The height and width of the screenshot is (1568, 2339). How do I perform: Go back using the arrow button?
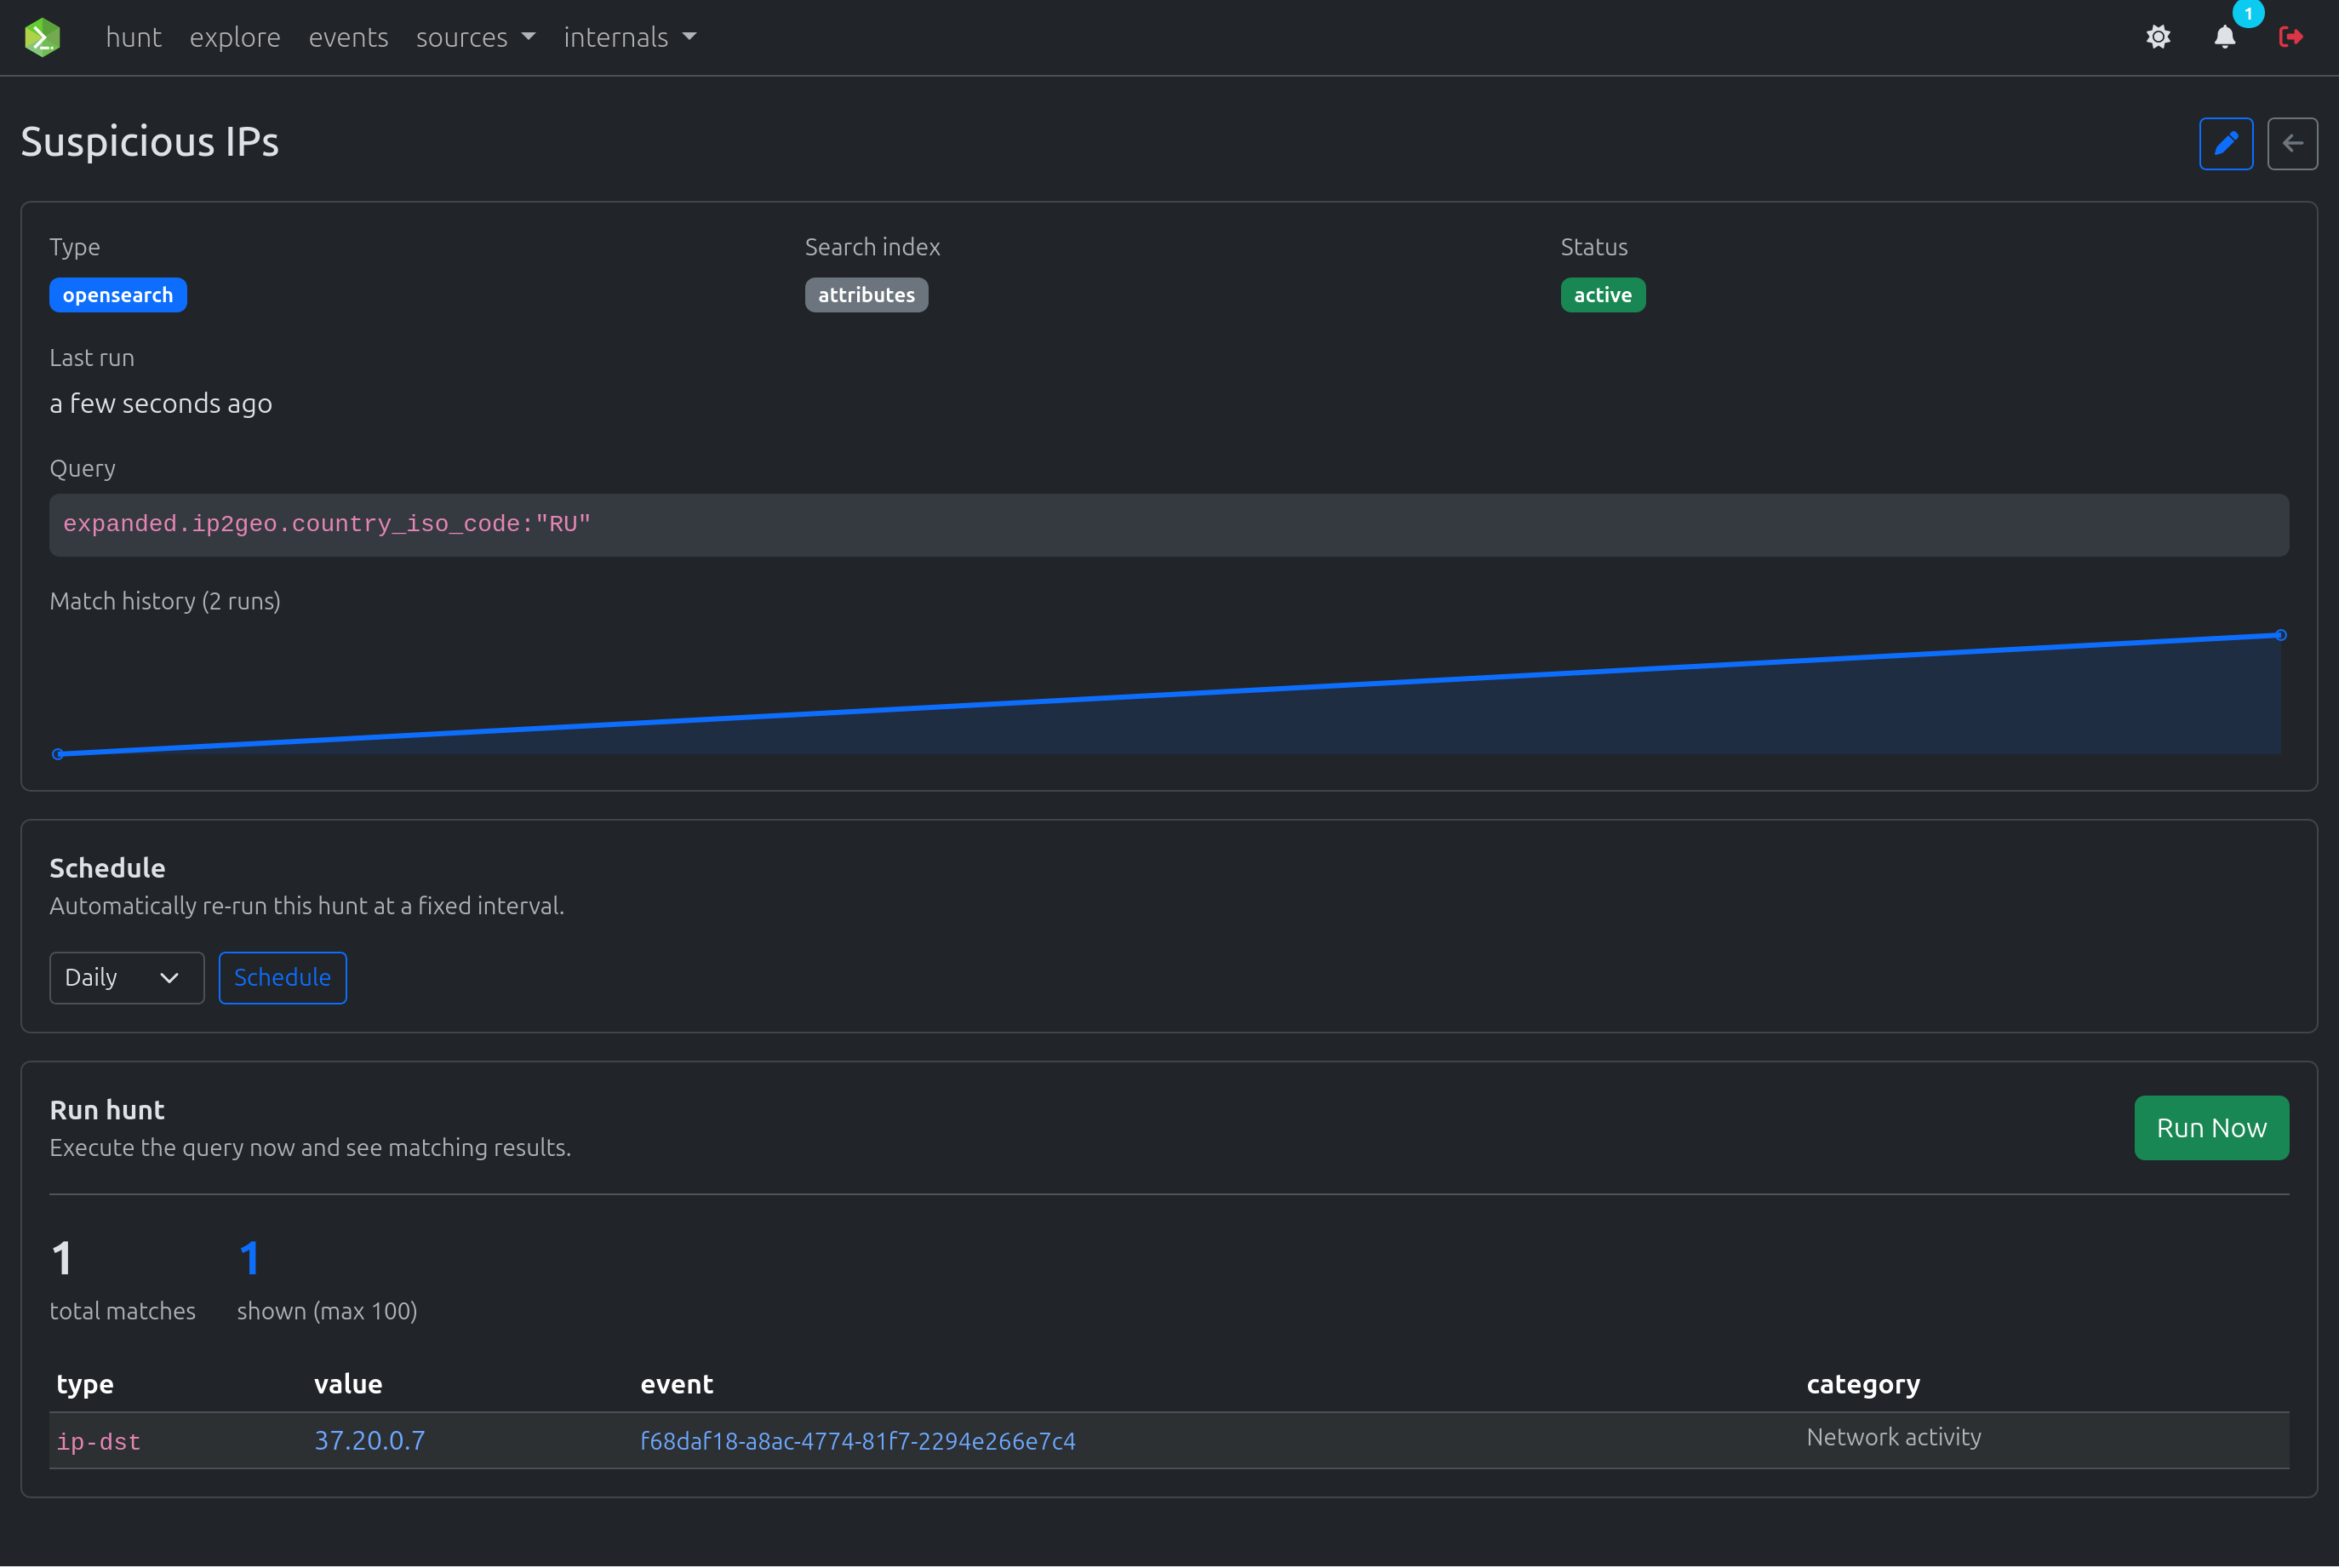(2292, 144)
